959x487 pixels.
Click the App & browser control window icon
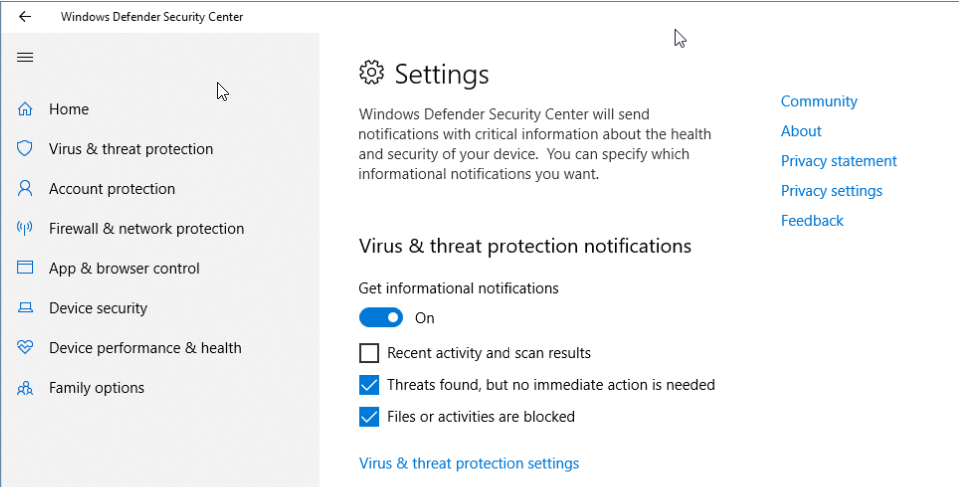tap(25, 268)
